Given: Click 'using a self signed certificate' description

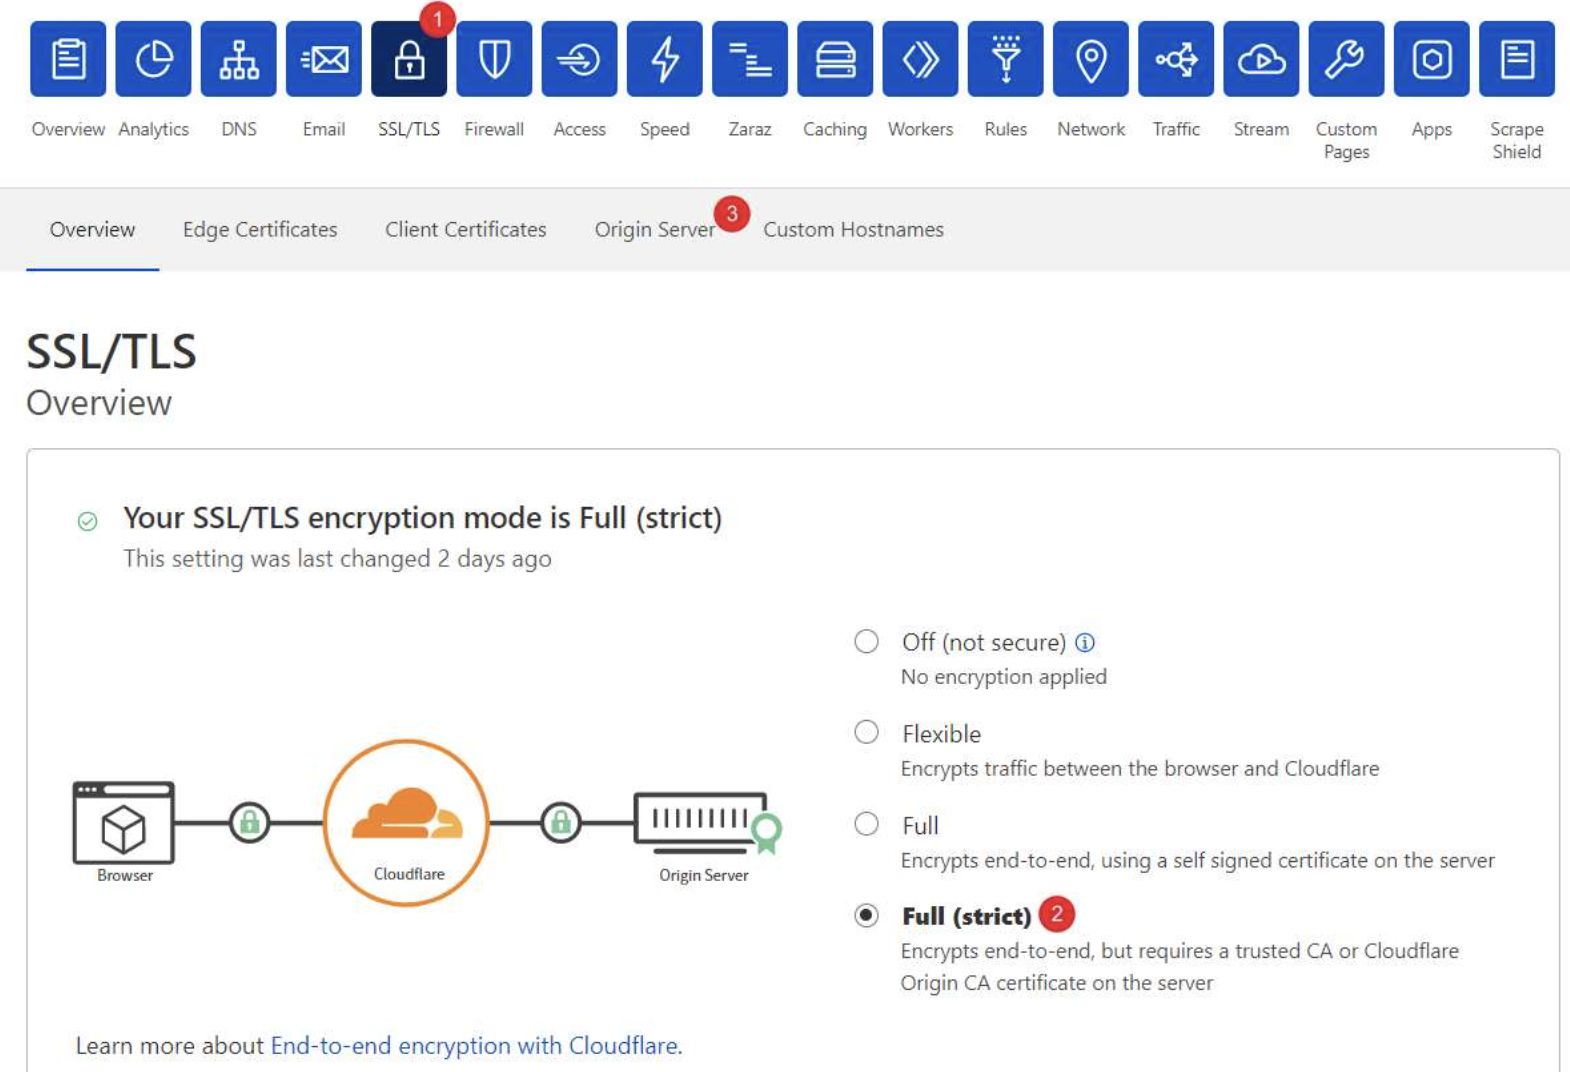Looking at the screenshot, I should coord(1198,861).
